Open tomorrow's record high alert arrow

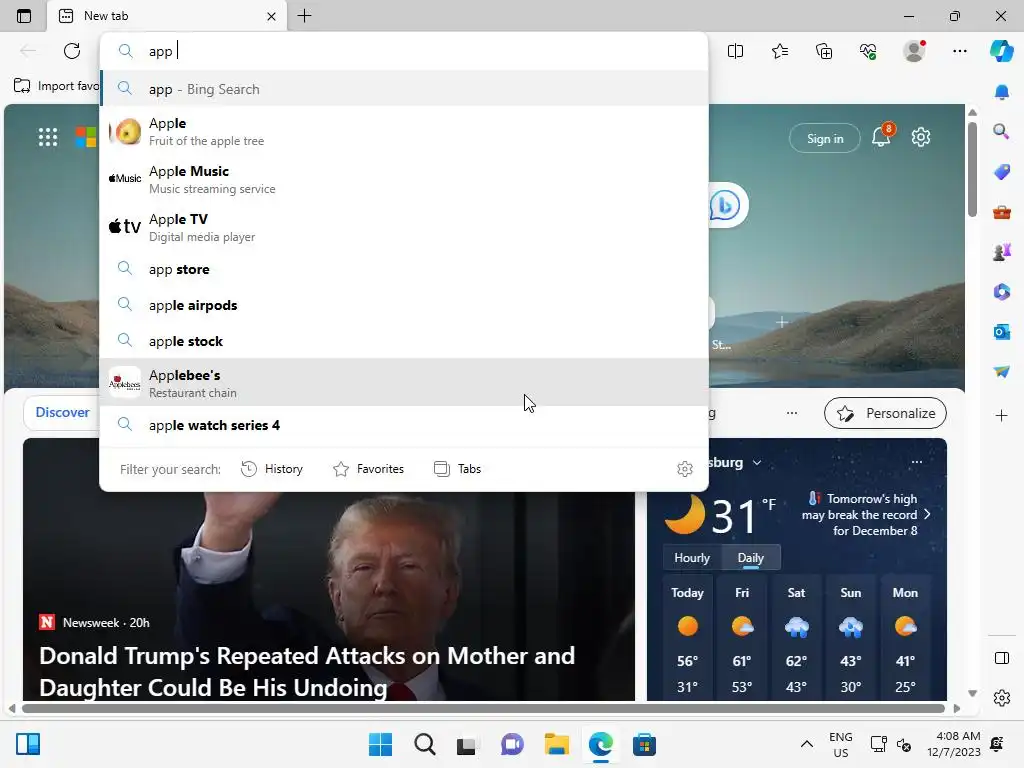[x=927, y=515]
